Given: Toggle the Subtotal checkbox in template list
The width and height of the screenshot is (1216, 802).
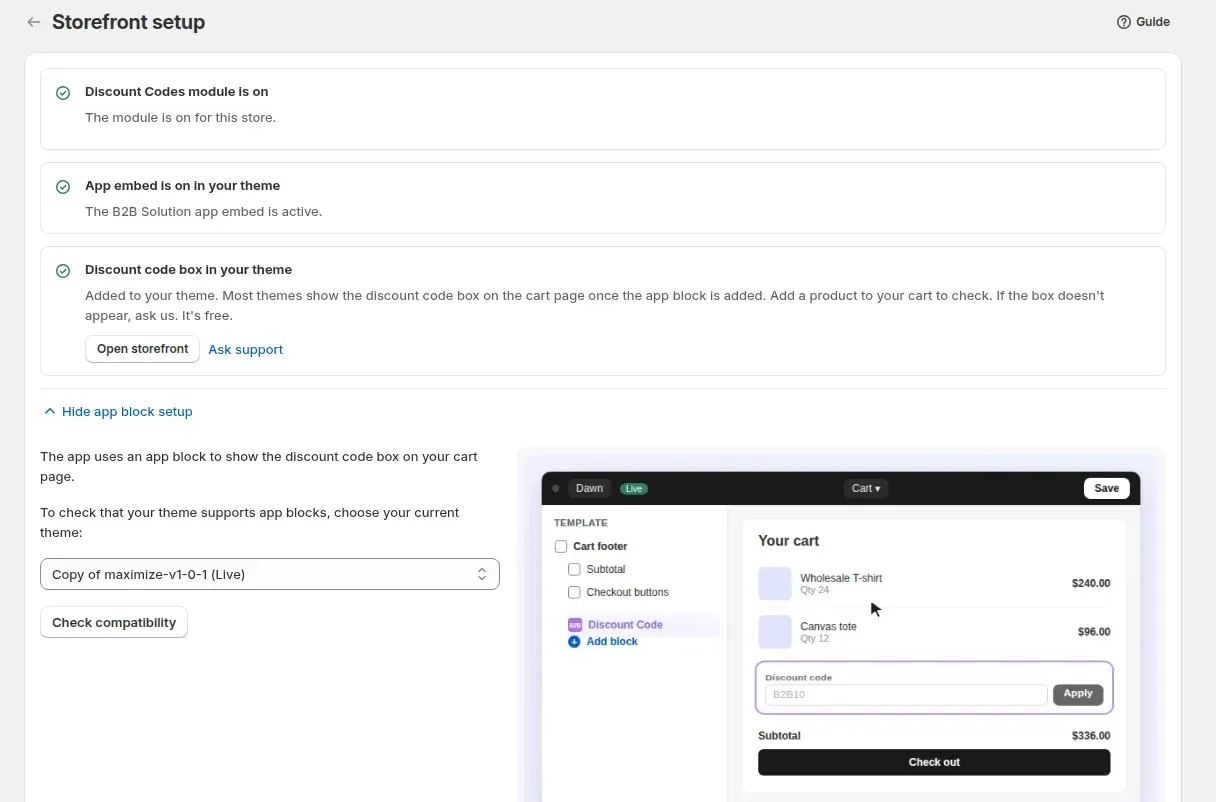Looking at the screenshot, I should (574, 569).
